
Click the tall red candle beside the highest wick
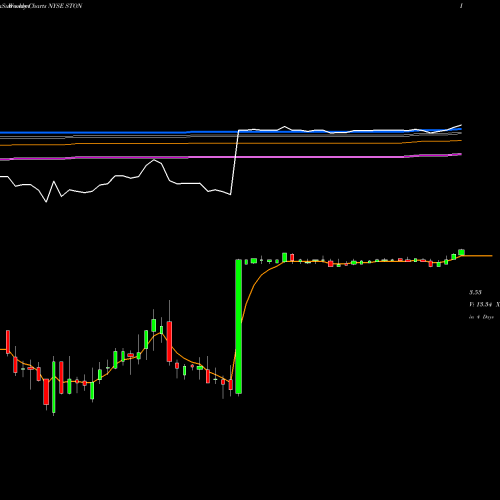point(169,341)
